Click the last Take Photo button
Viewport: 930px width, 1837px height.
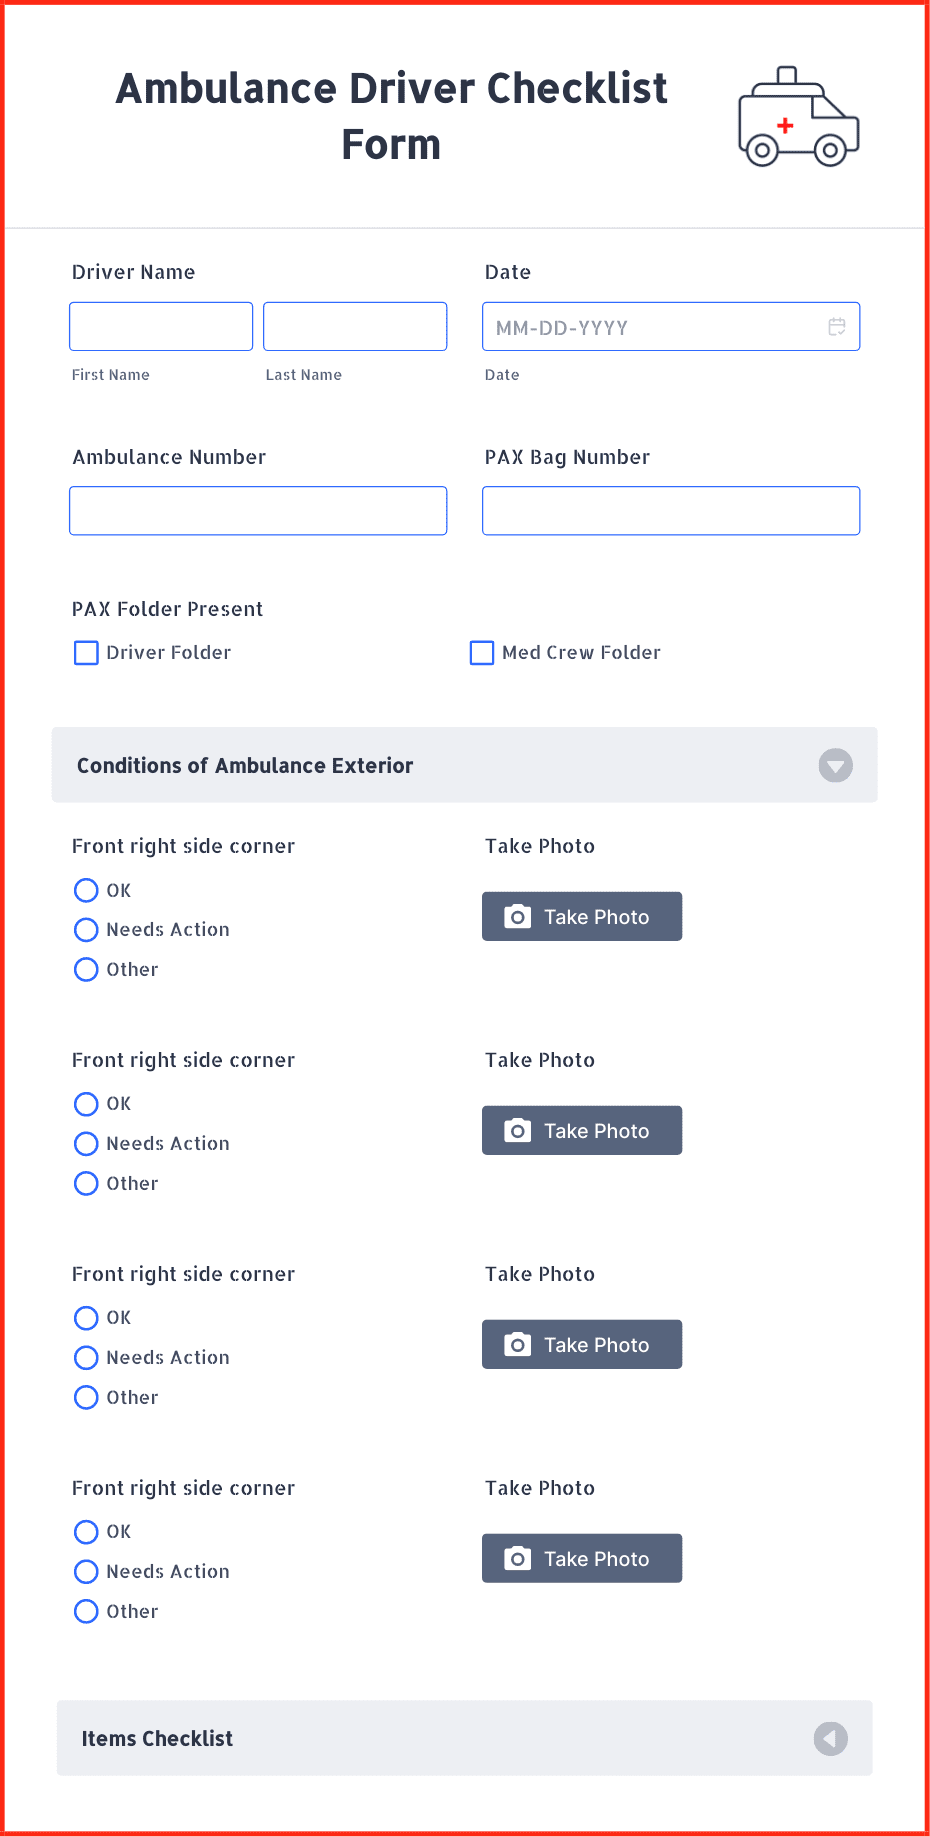coord(582,1558)
